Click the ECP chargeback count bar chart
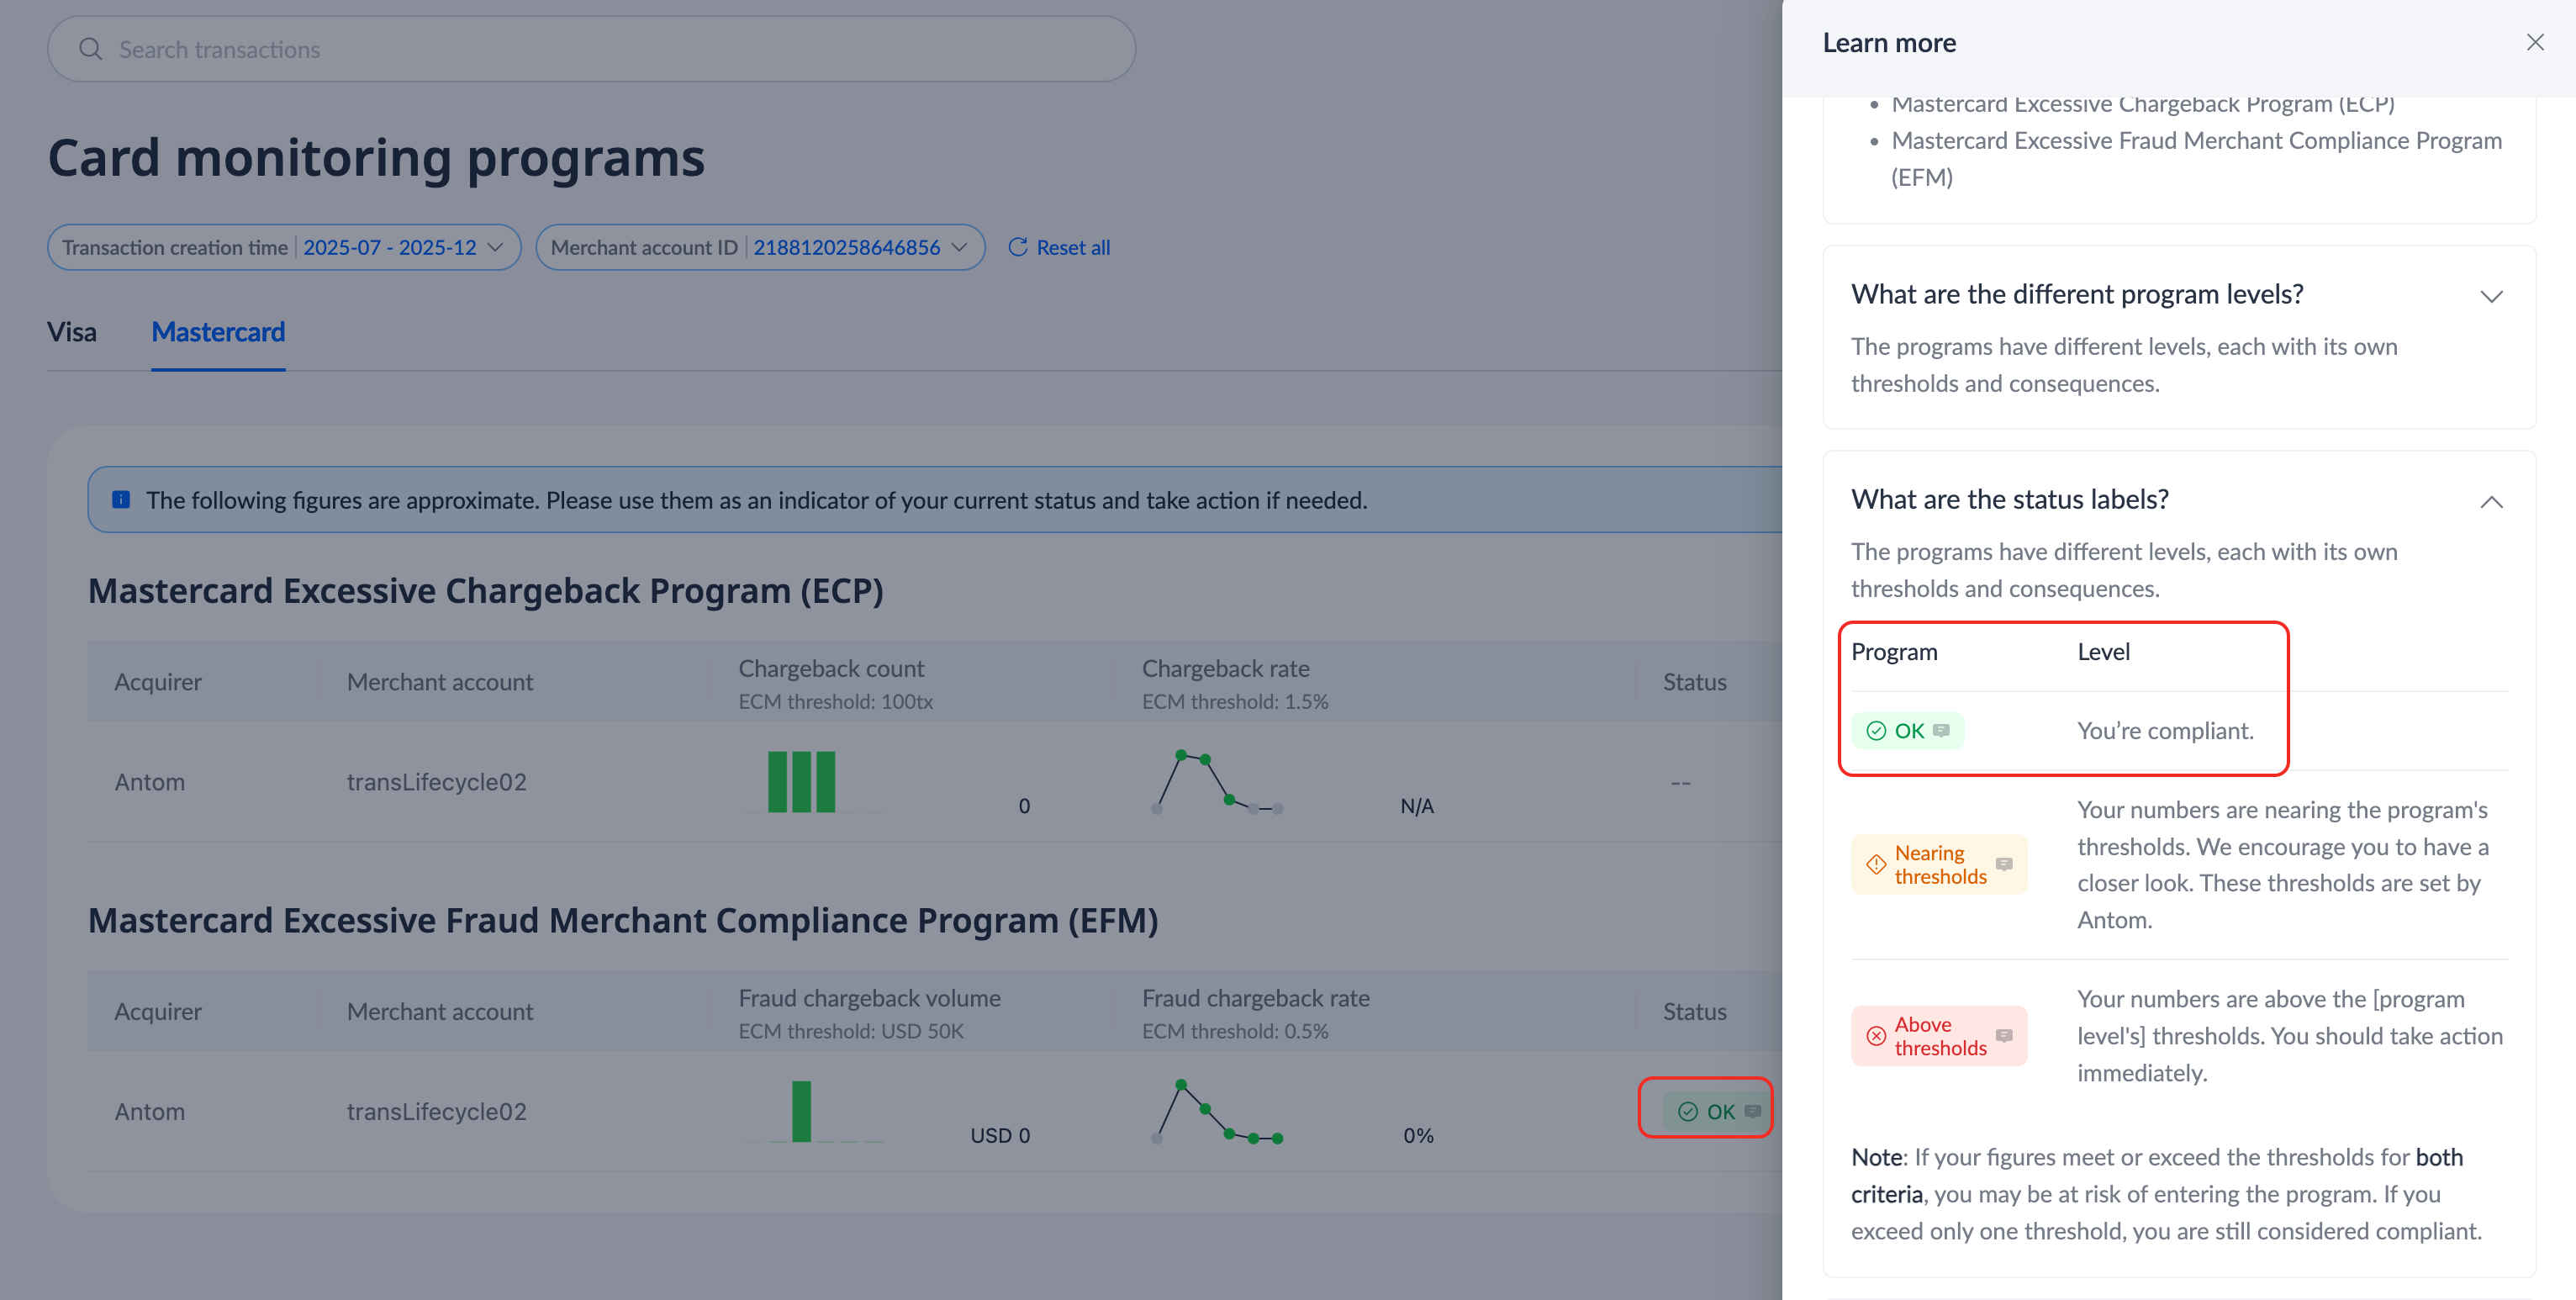Image resolution: width=2576 pixels, height=1300 pixels. (801, 781)
